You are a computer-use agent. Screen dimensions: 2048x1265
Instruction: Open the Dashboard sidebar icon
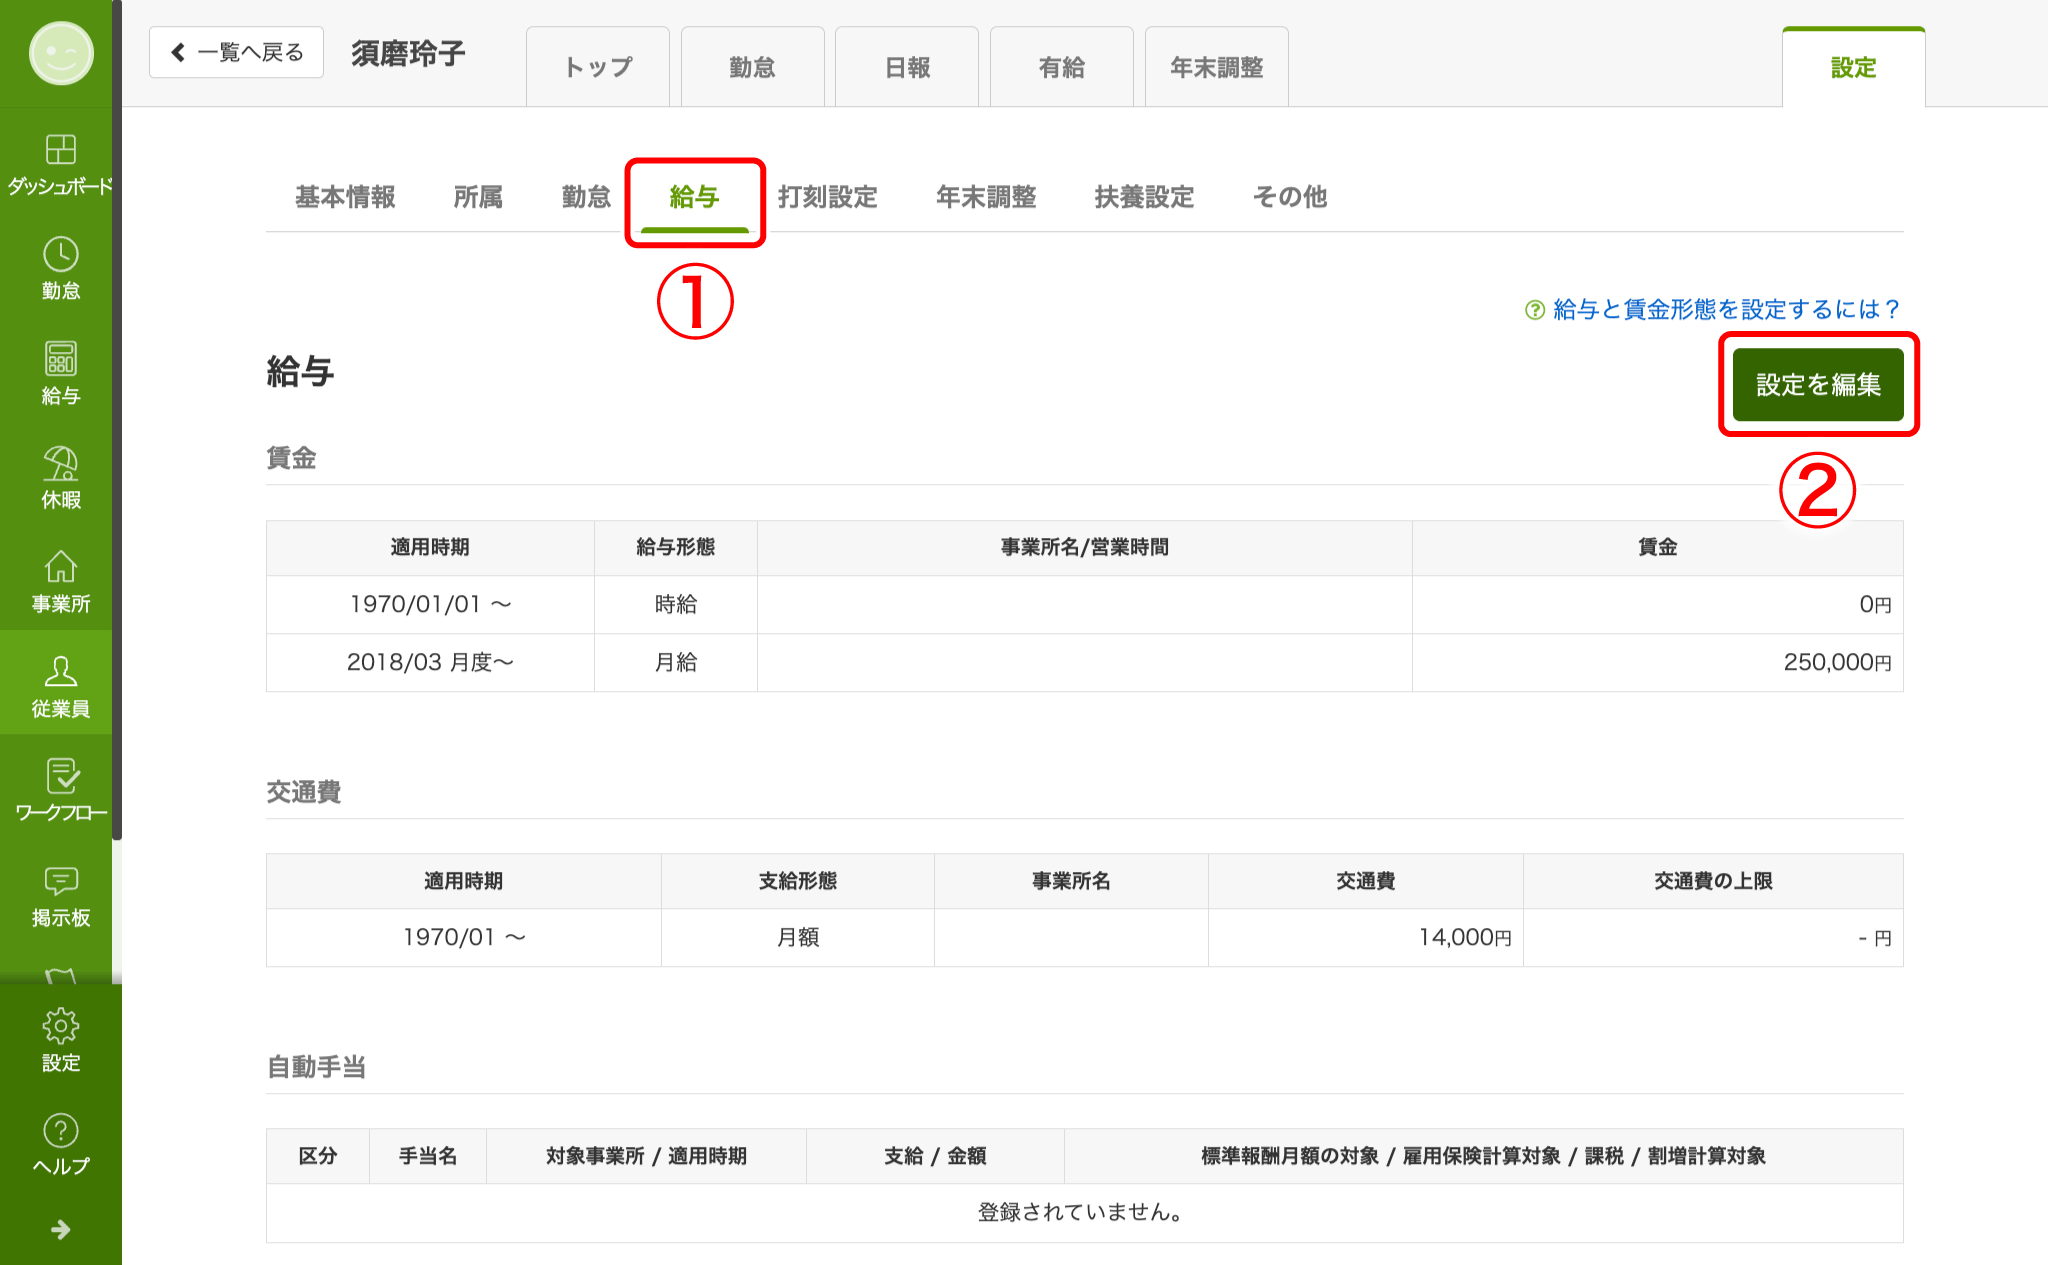click(60, 150)
